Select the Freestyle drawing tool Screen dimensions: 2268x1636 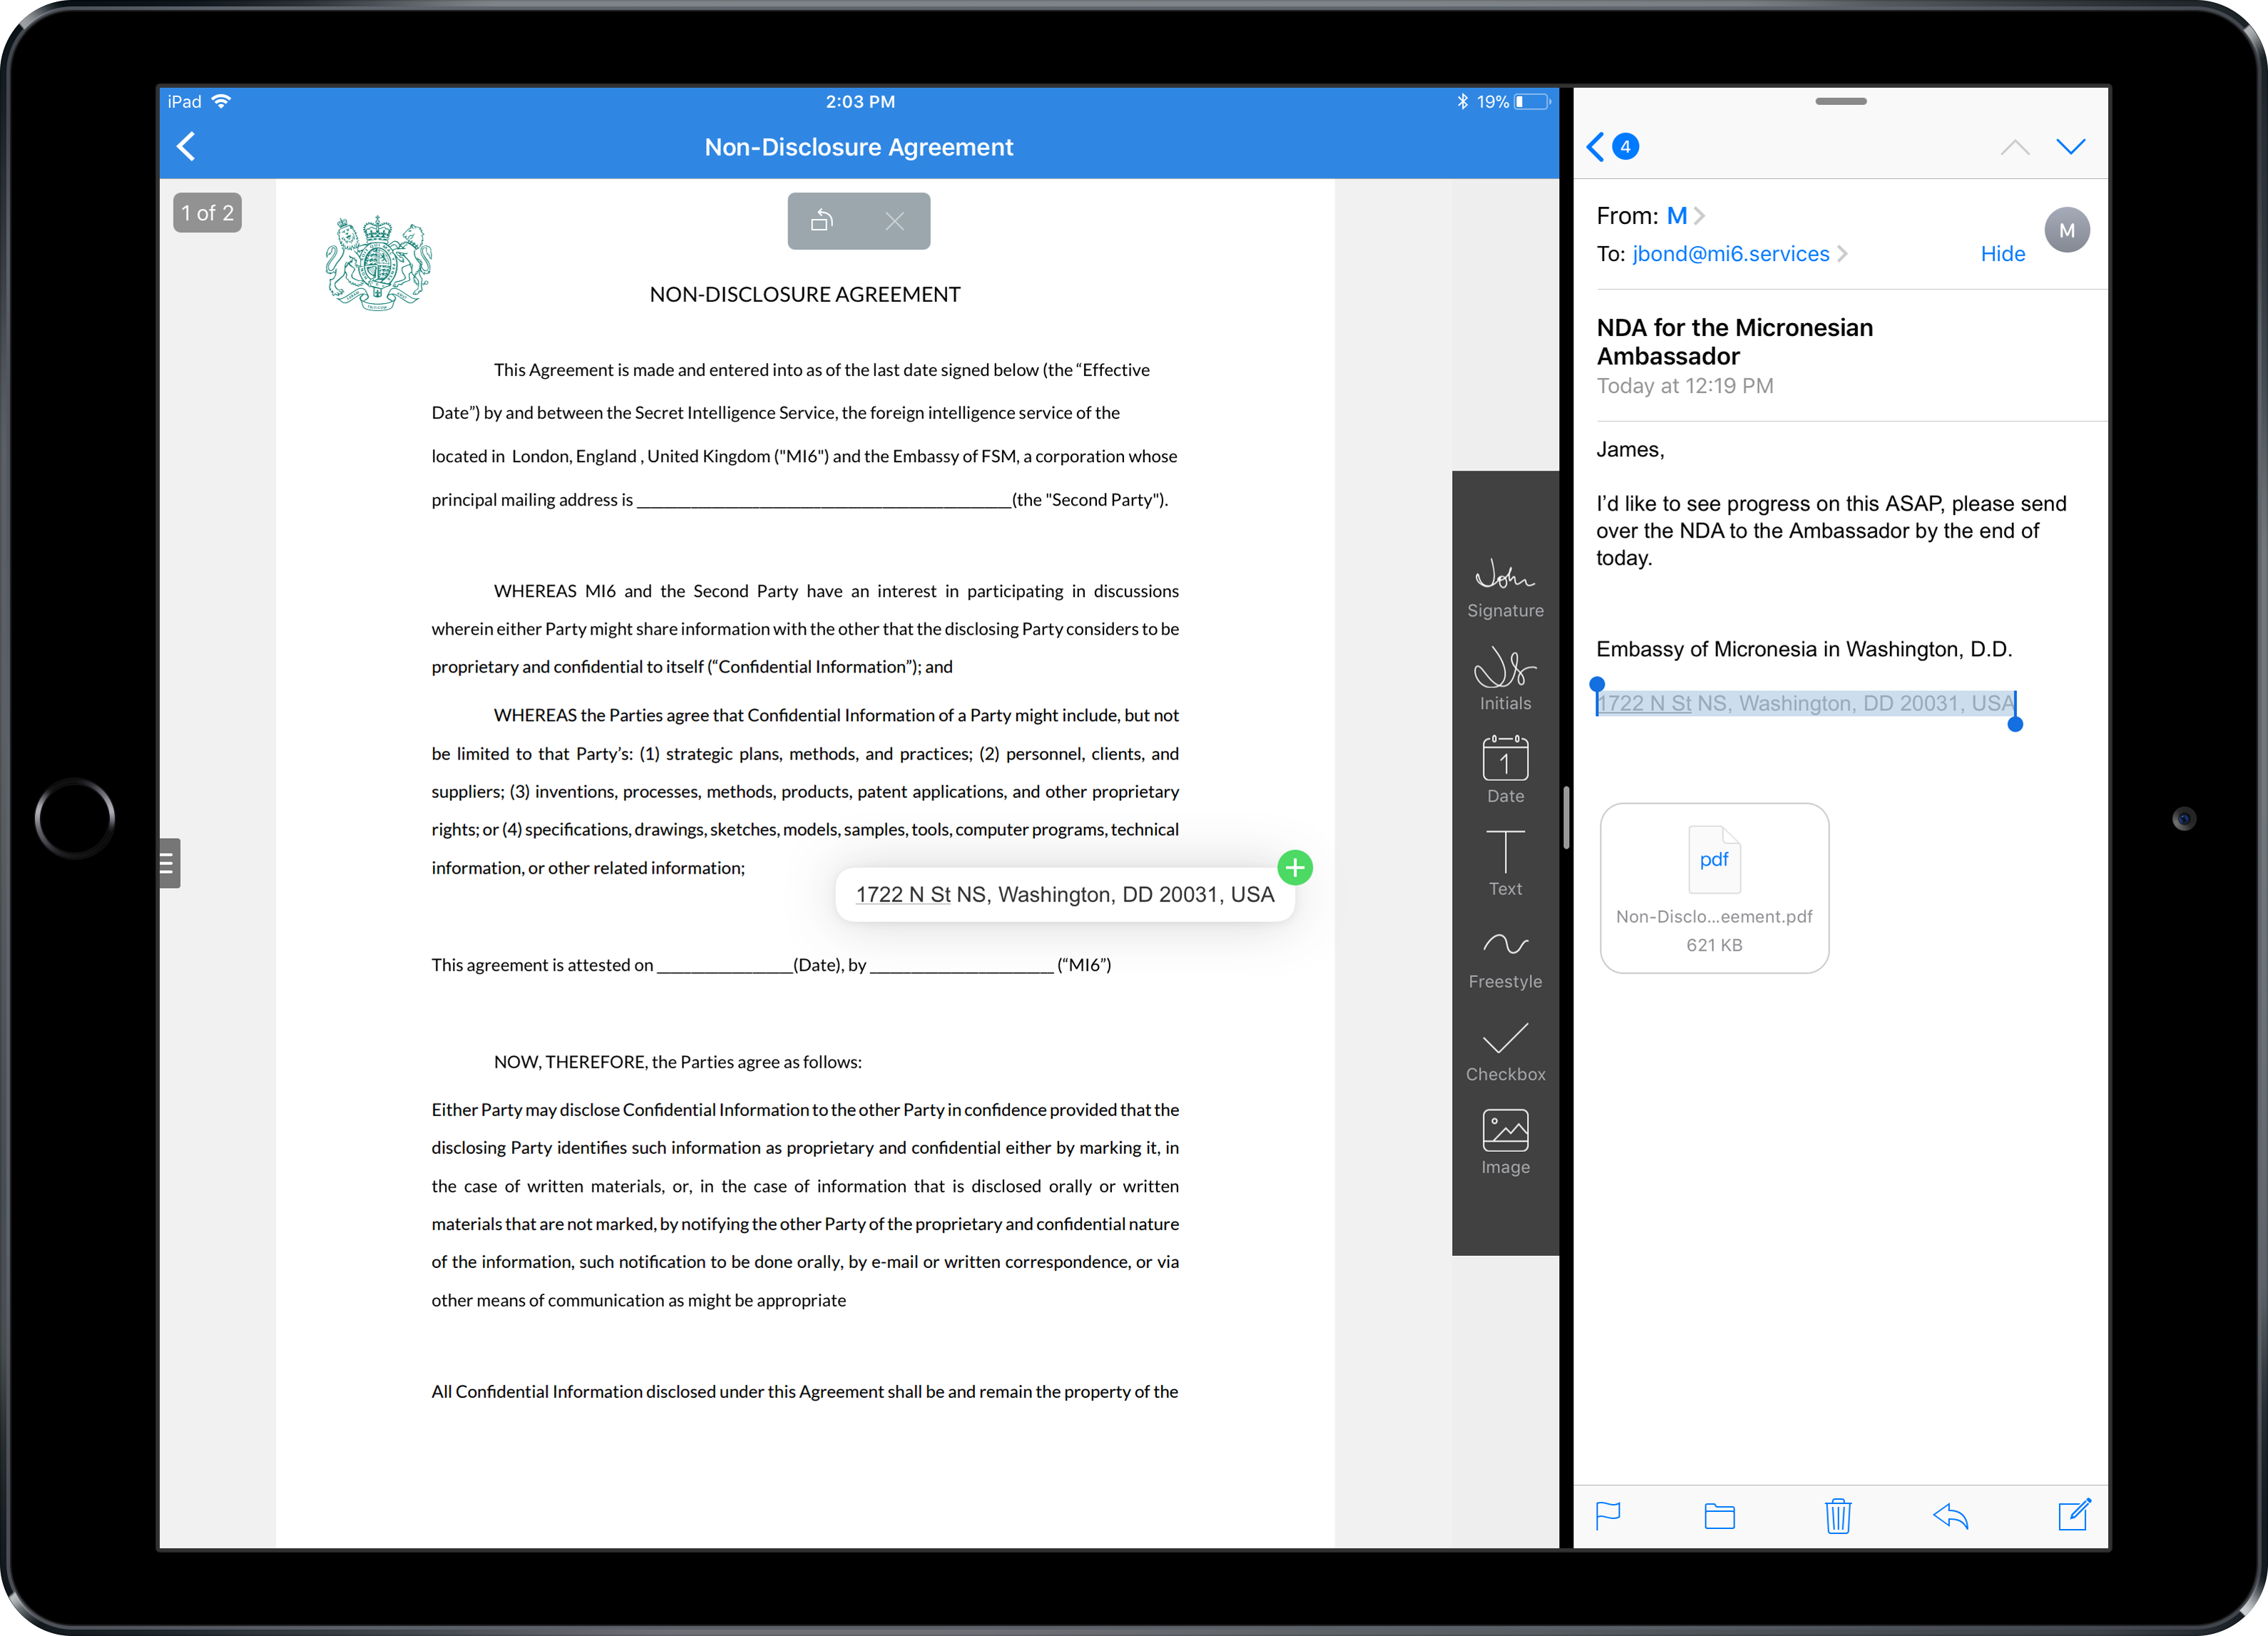click(x=1505, y=960)
